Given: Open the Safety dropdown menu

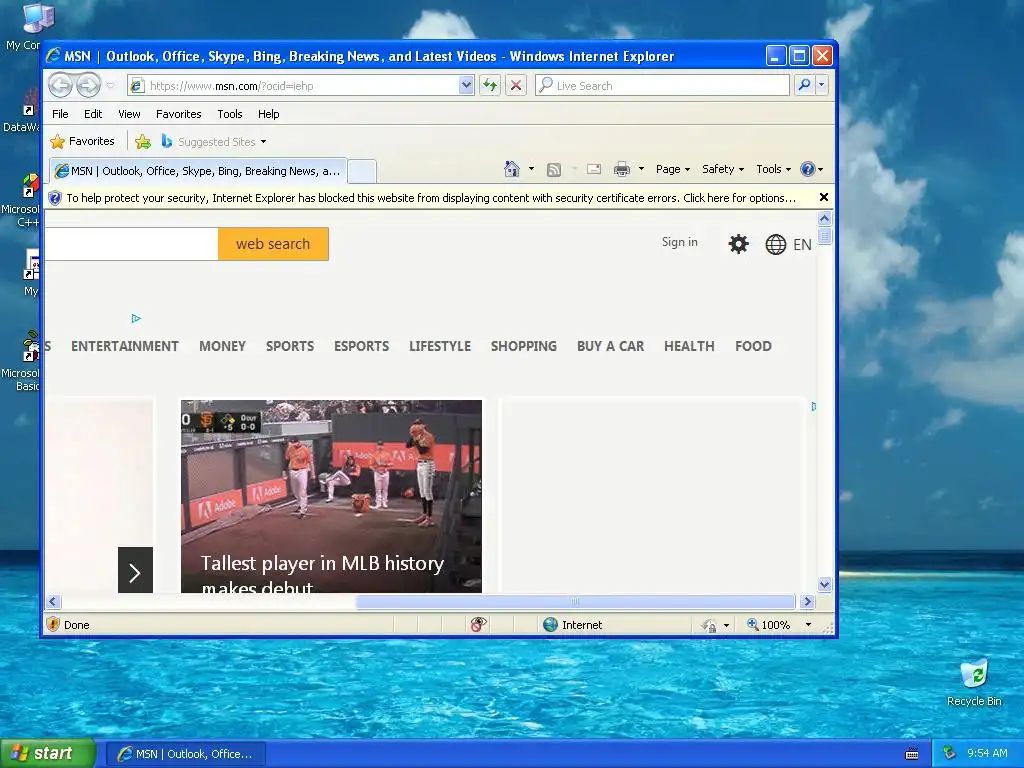Looking at the screenshot, I should click(723, 169).
